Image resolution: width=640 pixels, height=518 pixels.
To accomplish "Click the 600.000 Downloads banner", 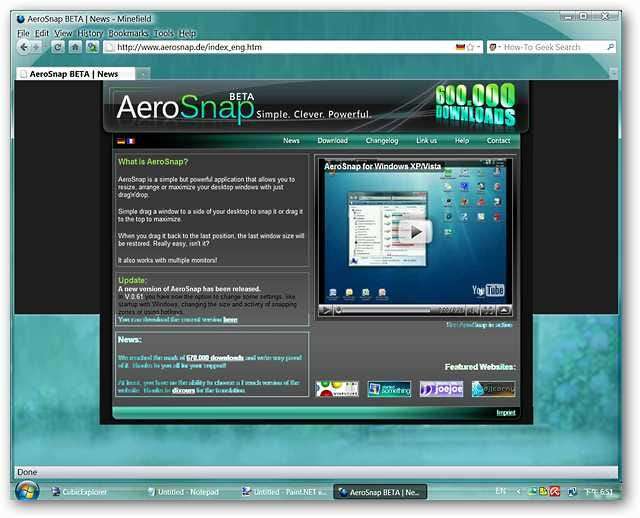I will pos(476,105).
